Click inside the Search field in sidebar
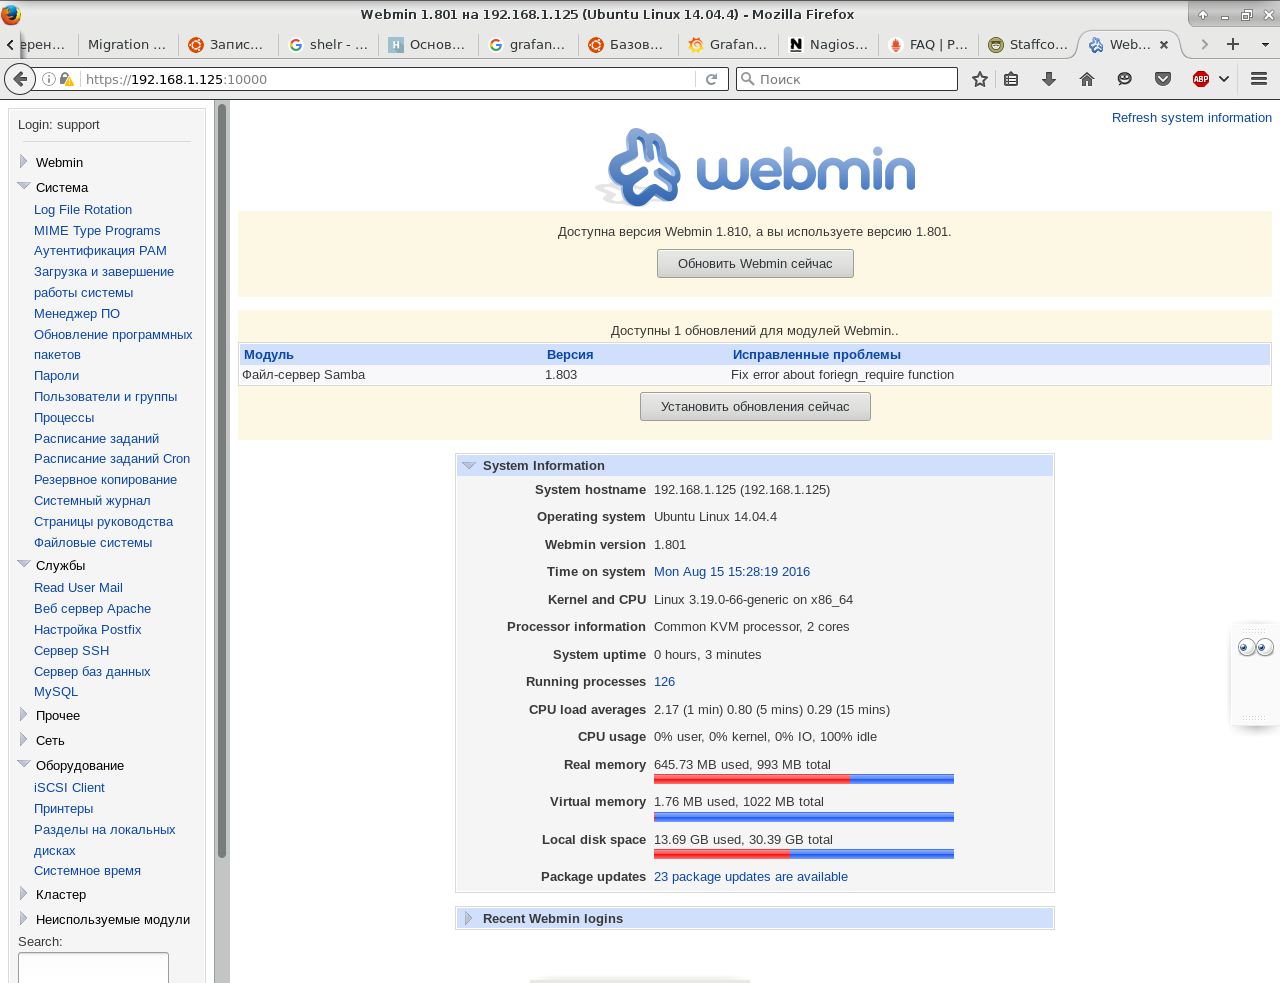 click(x=93, y=968)
